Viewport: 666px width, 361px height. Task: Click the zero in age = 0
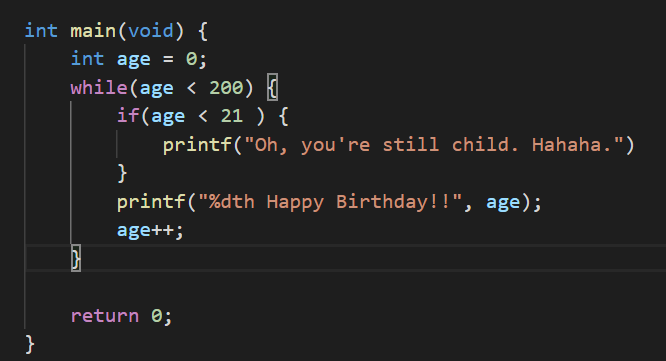191,59
